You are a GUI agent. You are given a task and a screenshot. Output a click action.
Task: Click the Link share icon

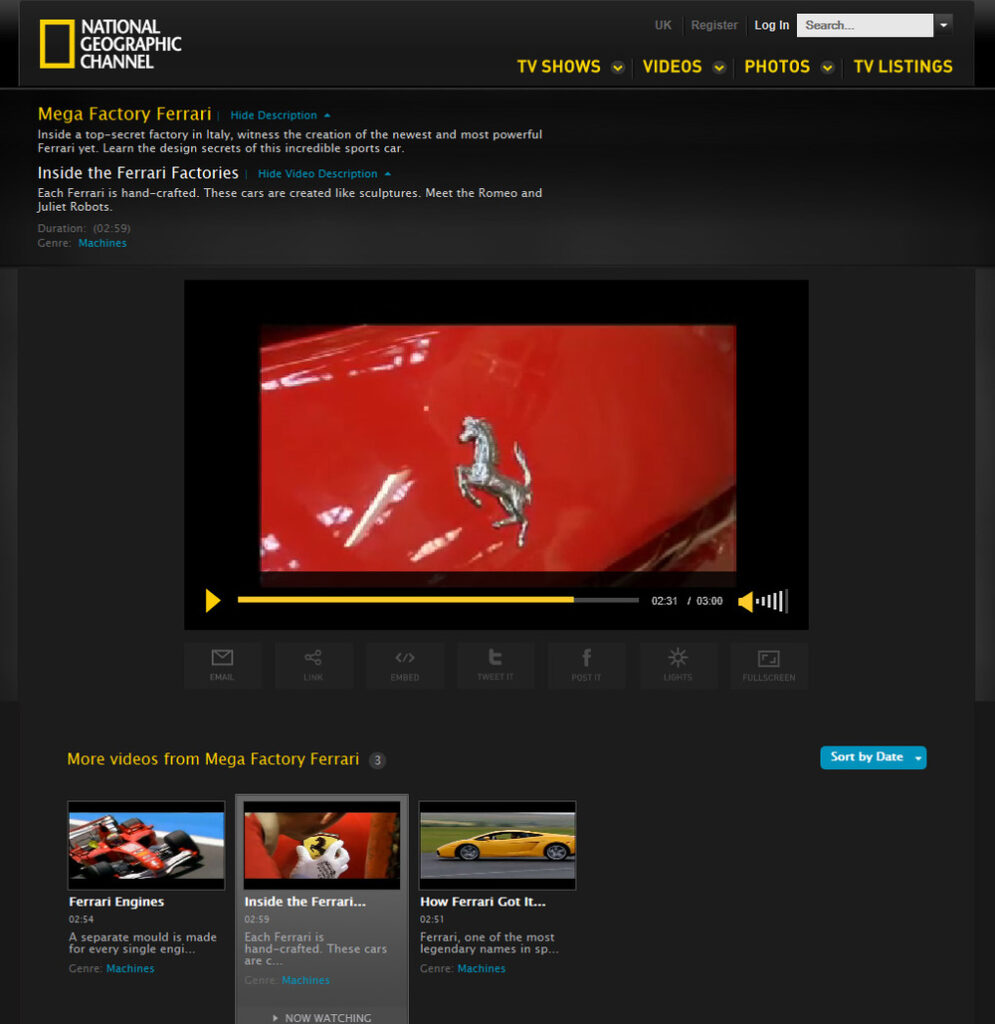click(x=313, y=665)
